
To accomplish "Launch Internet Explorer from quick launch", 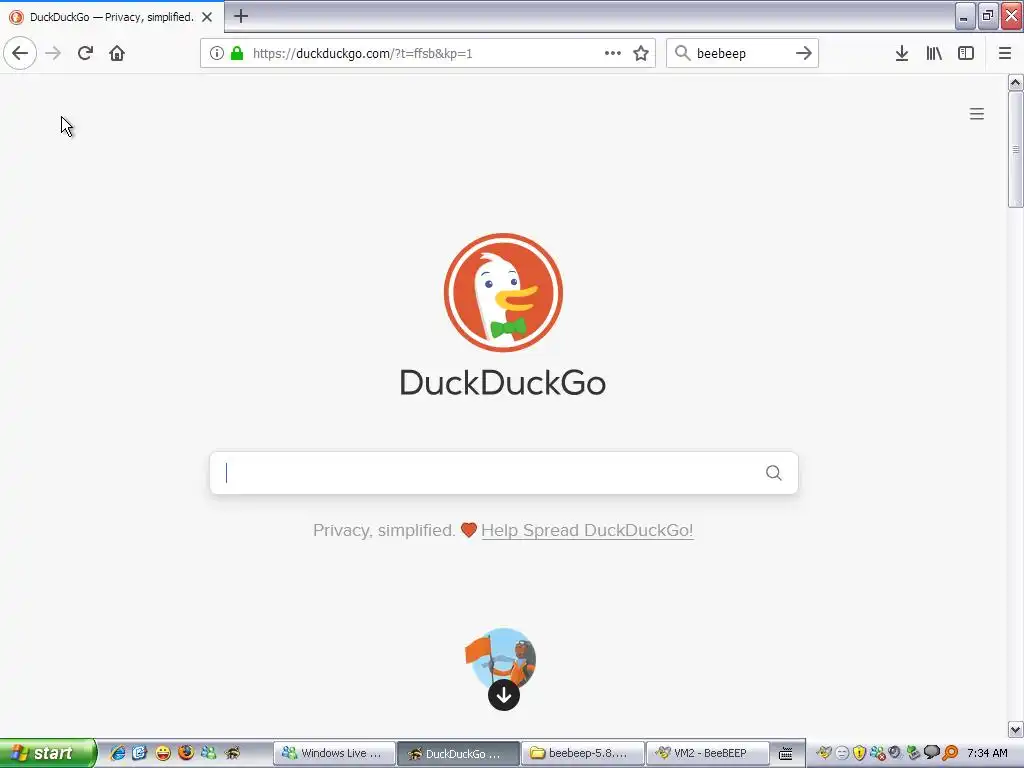I will click(118, 753).
